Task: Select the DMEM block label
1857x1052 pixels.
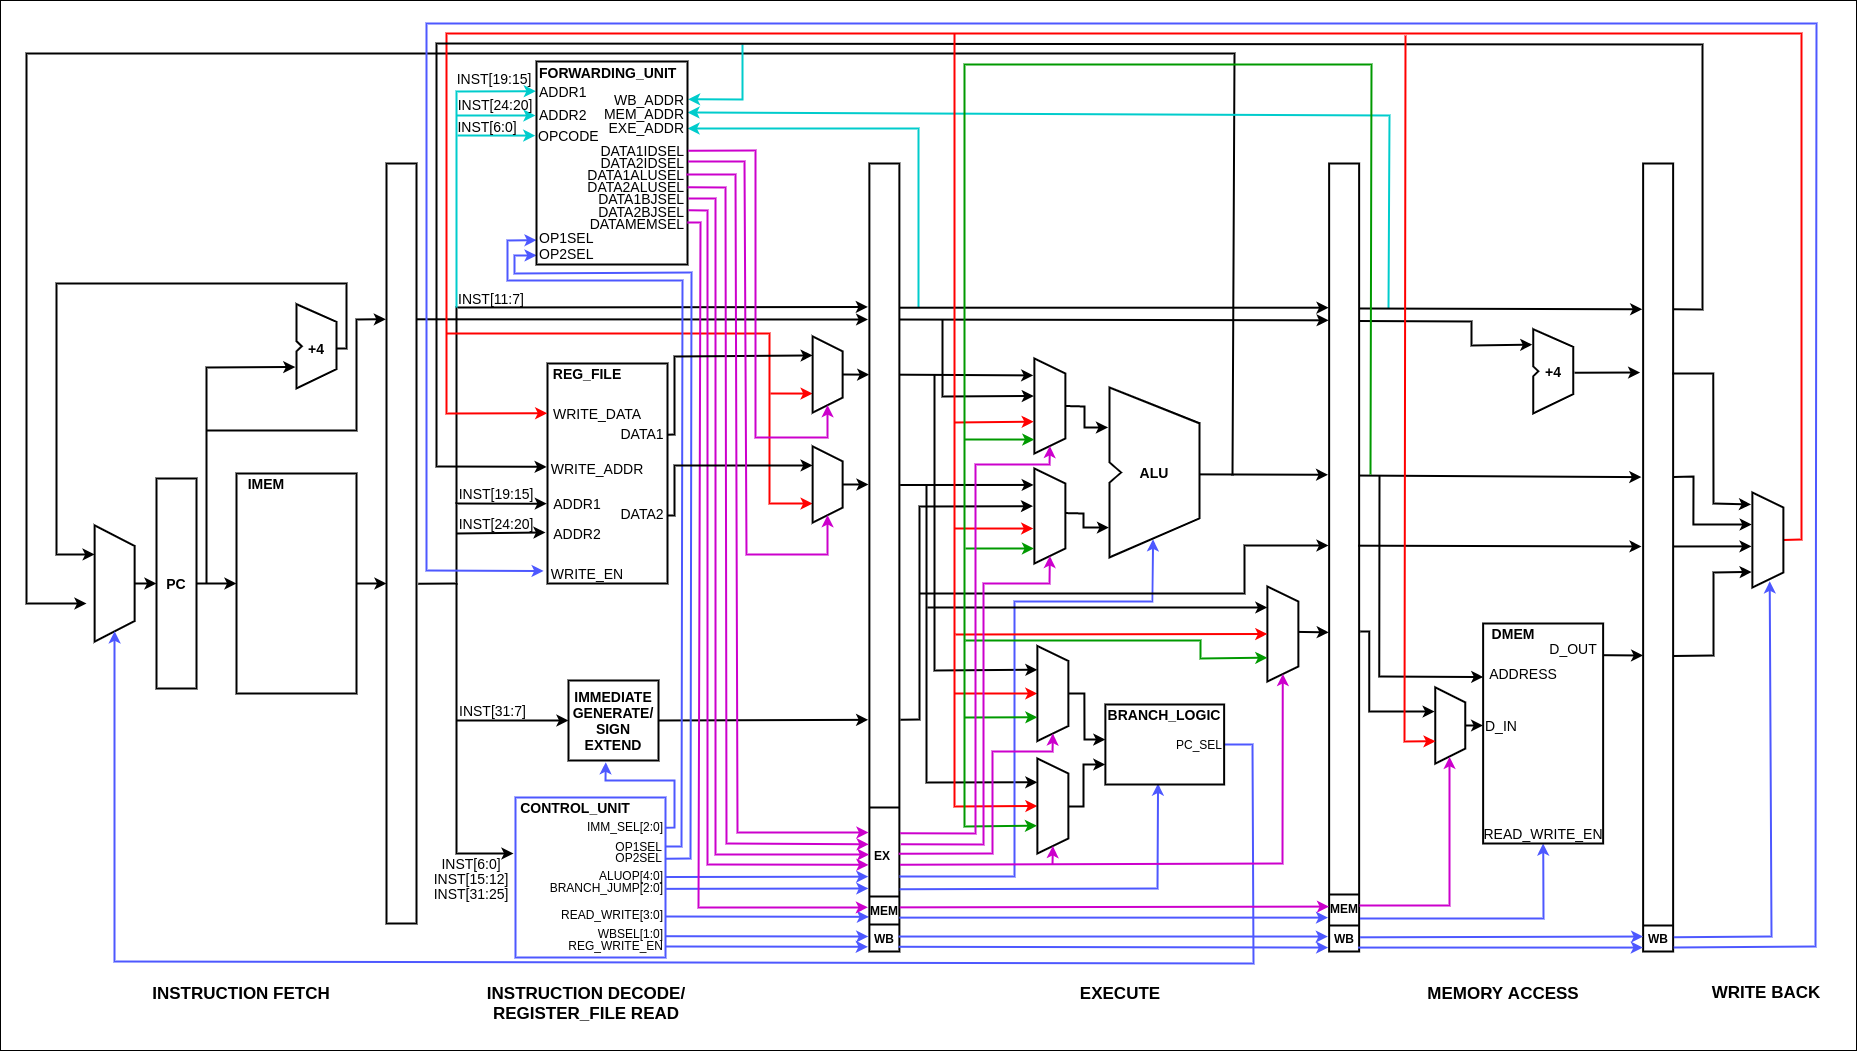Action: 1512,634
